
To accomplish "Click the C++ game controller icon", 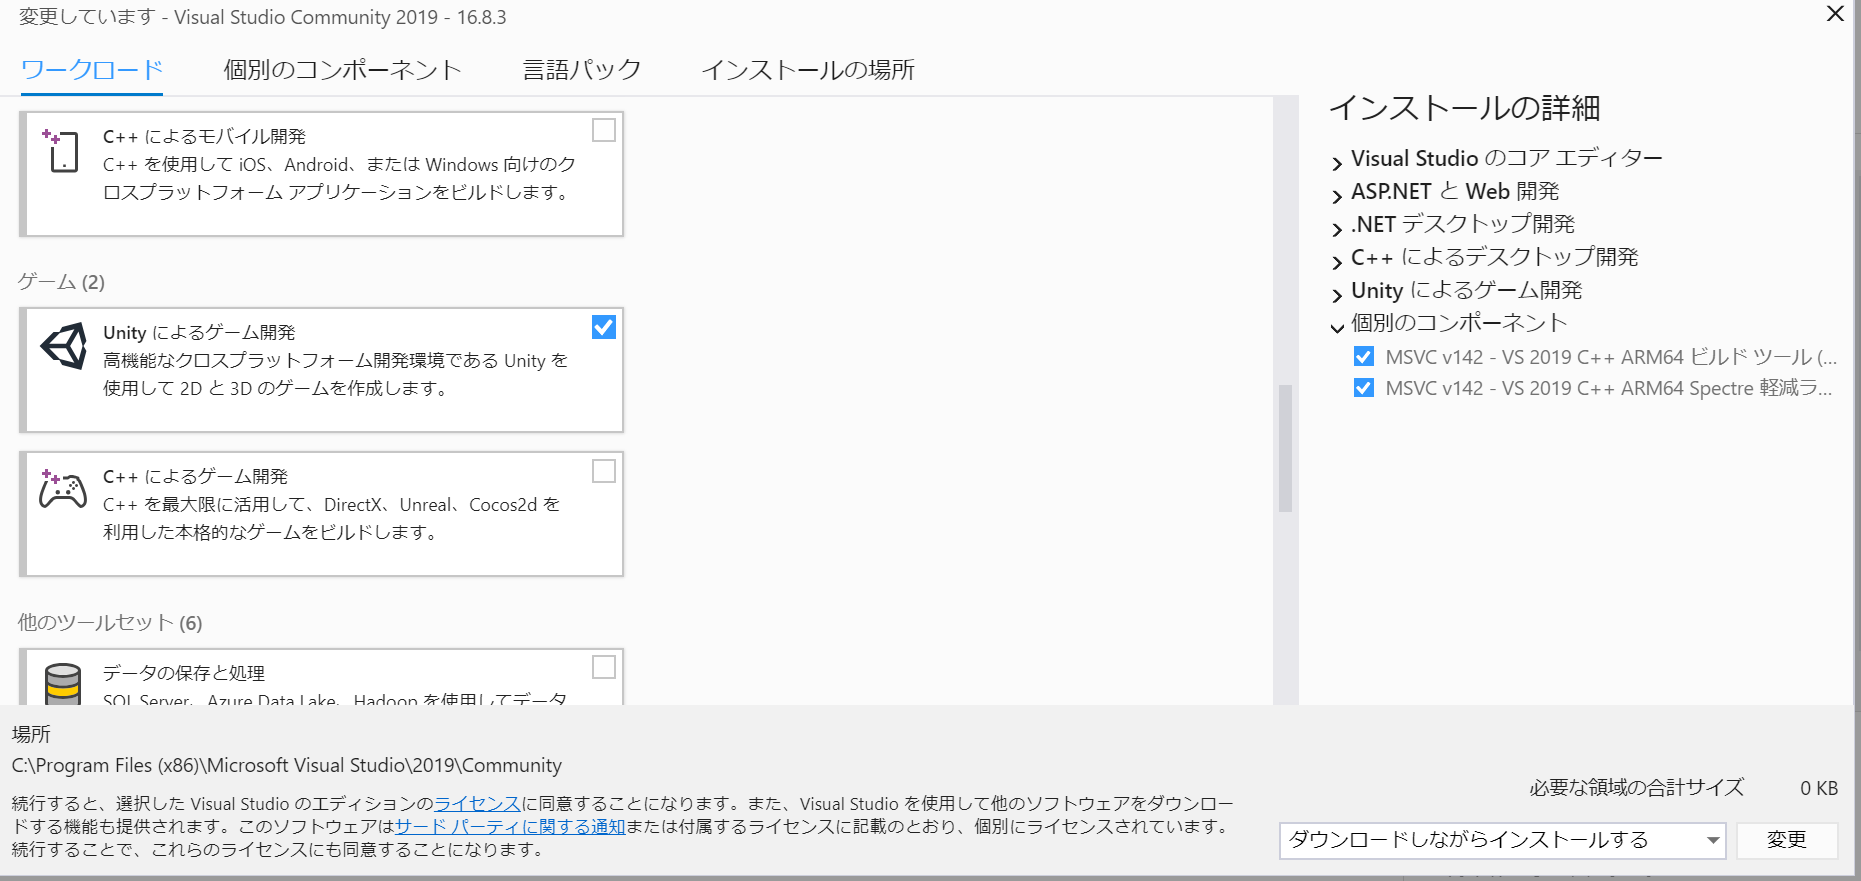I will click(62, 489).
